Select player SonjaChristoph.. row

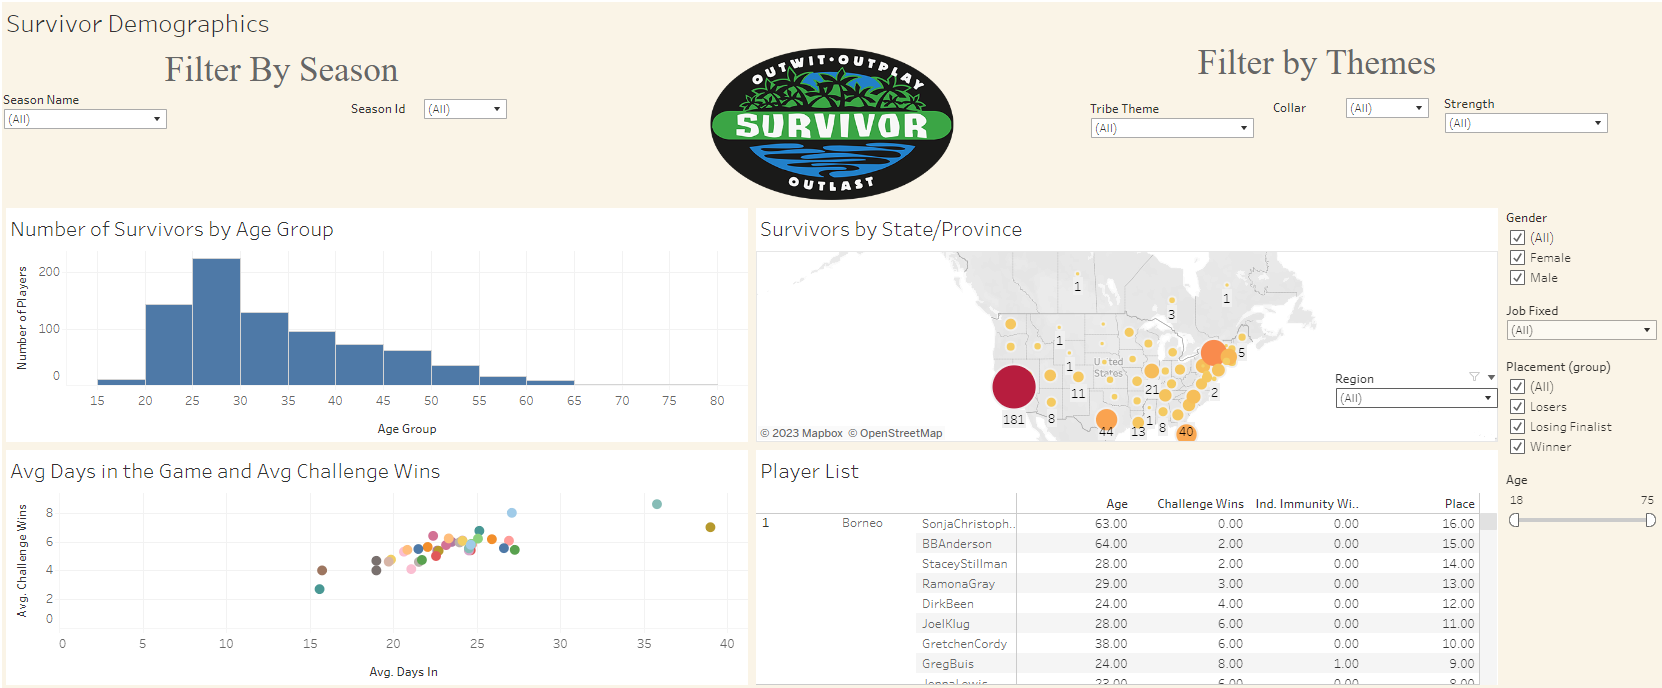pos(968,524)
